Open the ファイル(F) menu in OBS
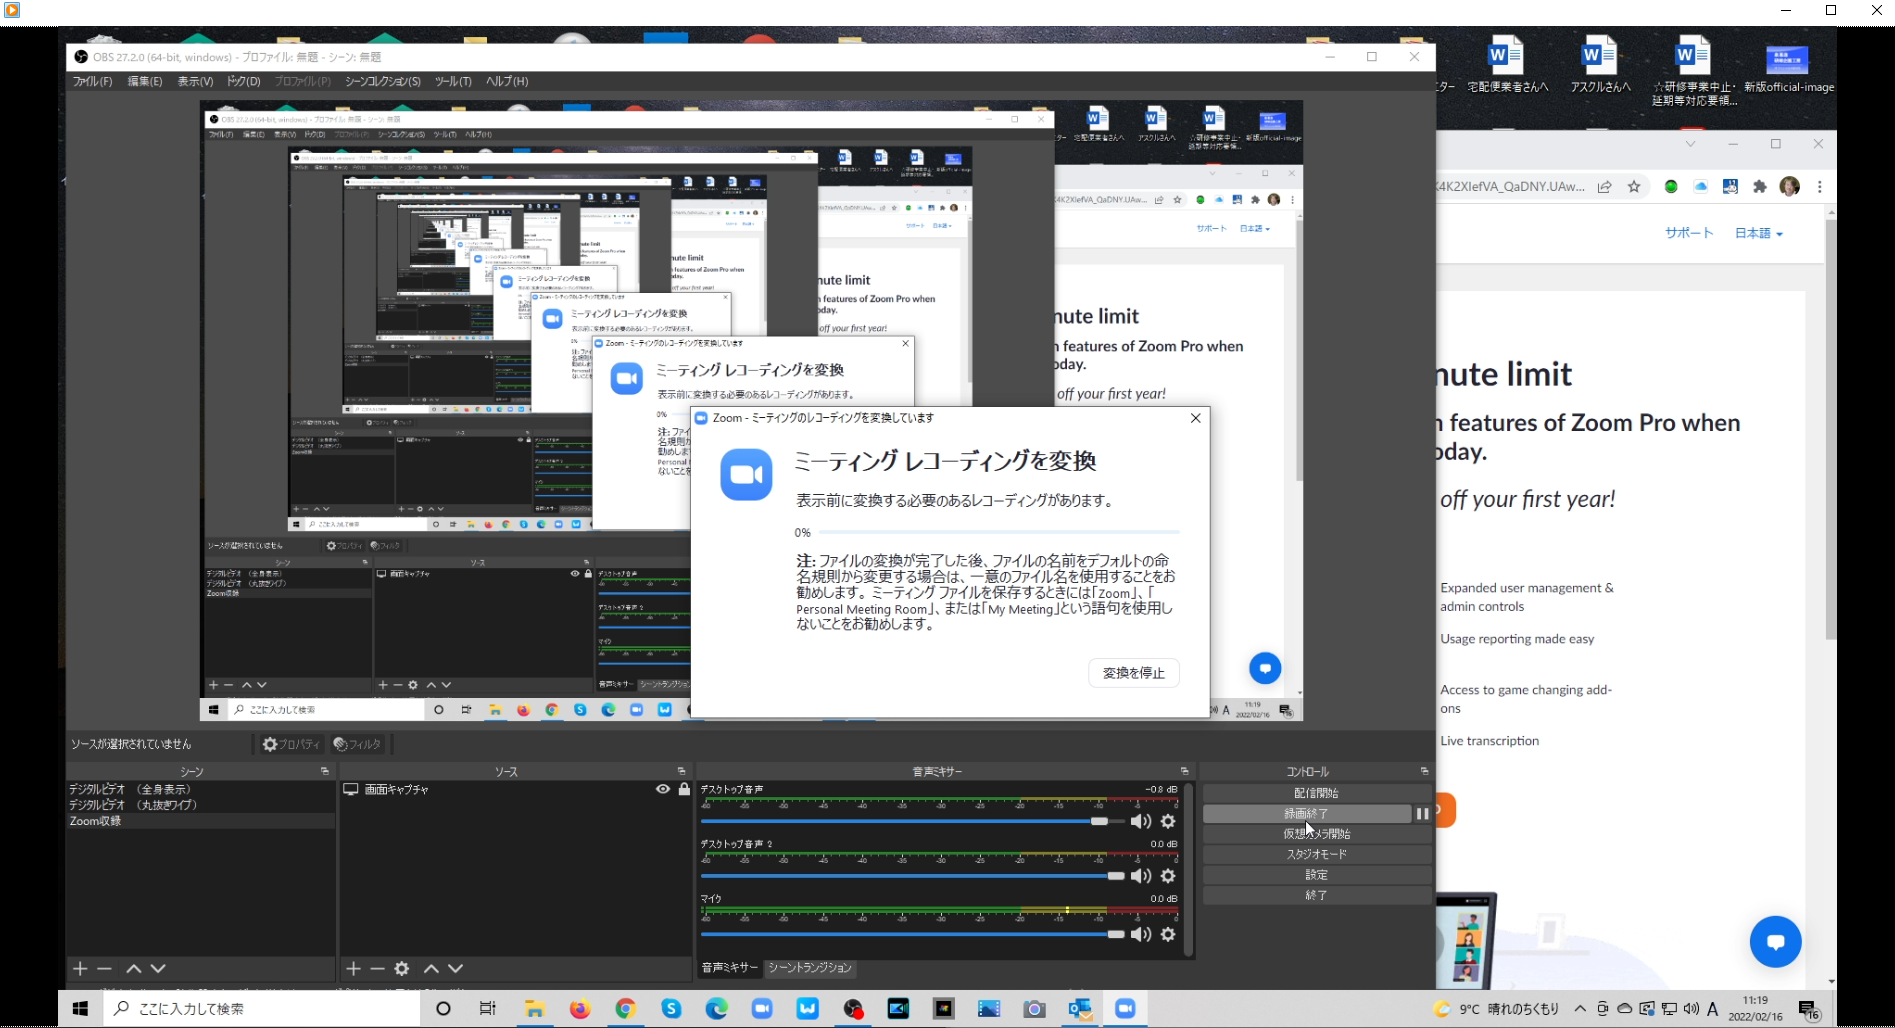The height and width of the screenshot is (1028, 1895). pos(92,81)
